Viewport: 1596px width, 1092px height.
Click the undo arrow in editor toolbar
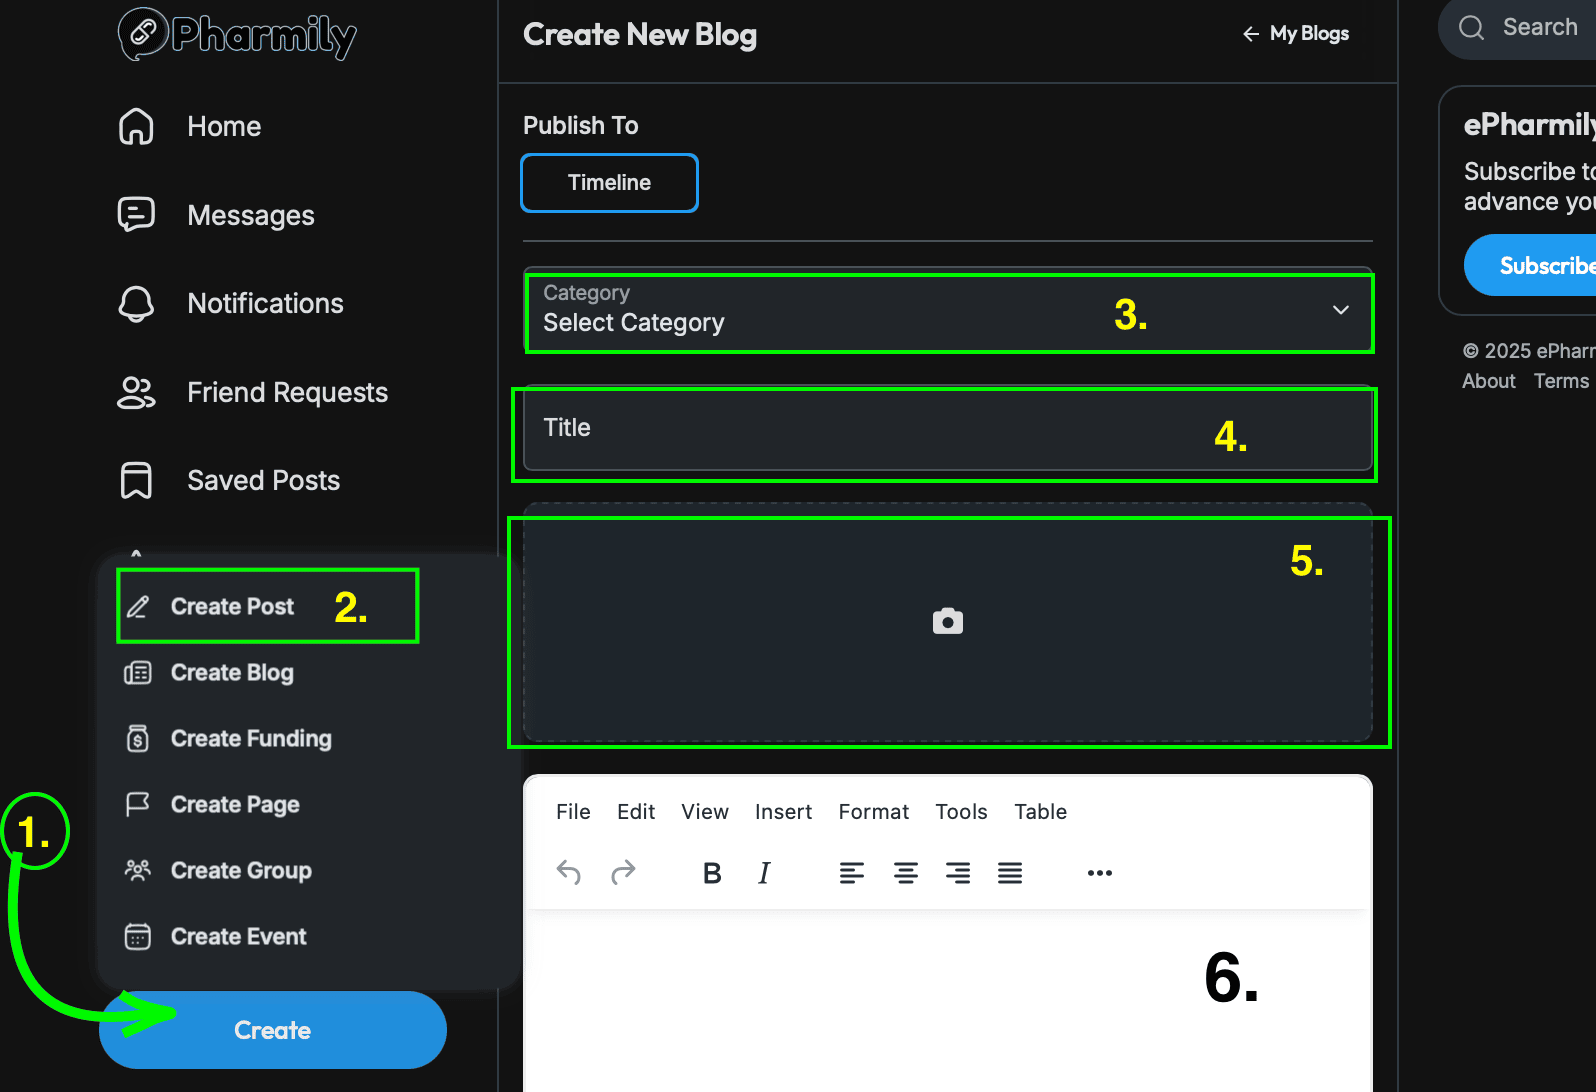[x=569, y=873]
